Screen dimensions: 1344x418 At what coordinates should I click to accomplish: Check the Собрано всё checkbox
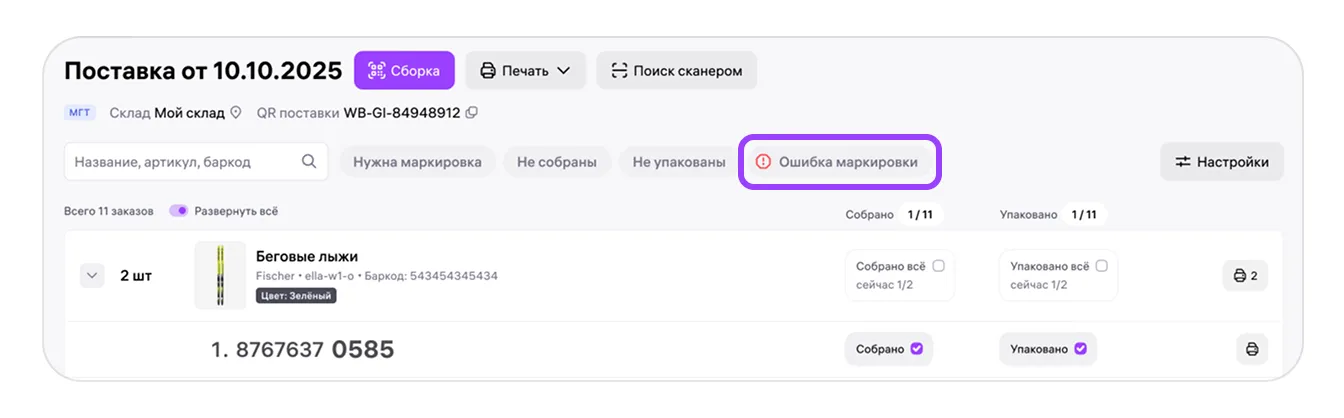pos(938,266)
